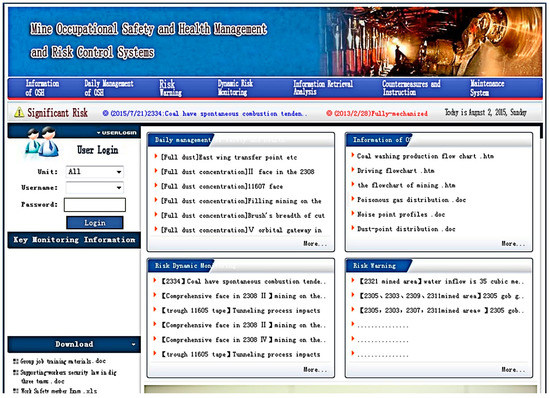The width and height of the screenshot is (550, 398).
Task: Click the file icon beside Group job training materials
Action: point(15,361)
